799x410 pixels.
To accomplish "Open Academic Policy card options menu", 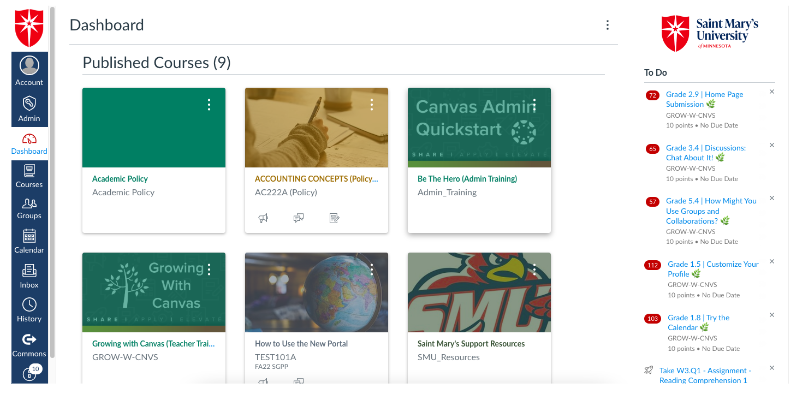I will (x=209, y=105).
